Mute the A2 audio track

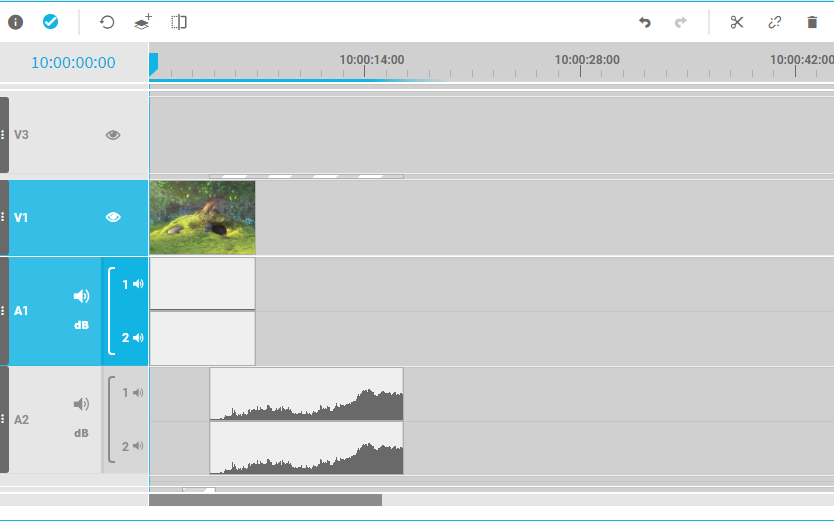81,404
